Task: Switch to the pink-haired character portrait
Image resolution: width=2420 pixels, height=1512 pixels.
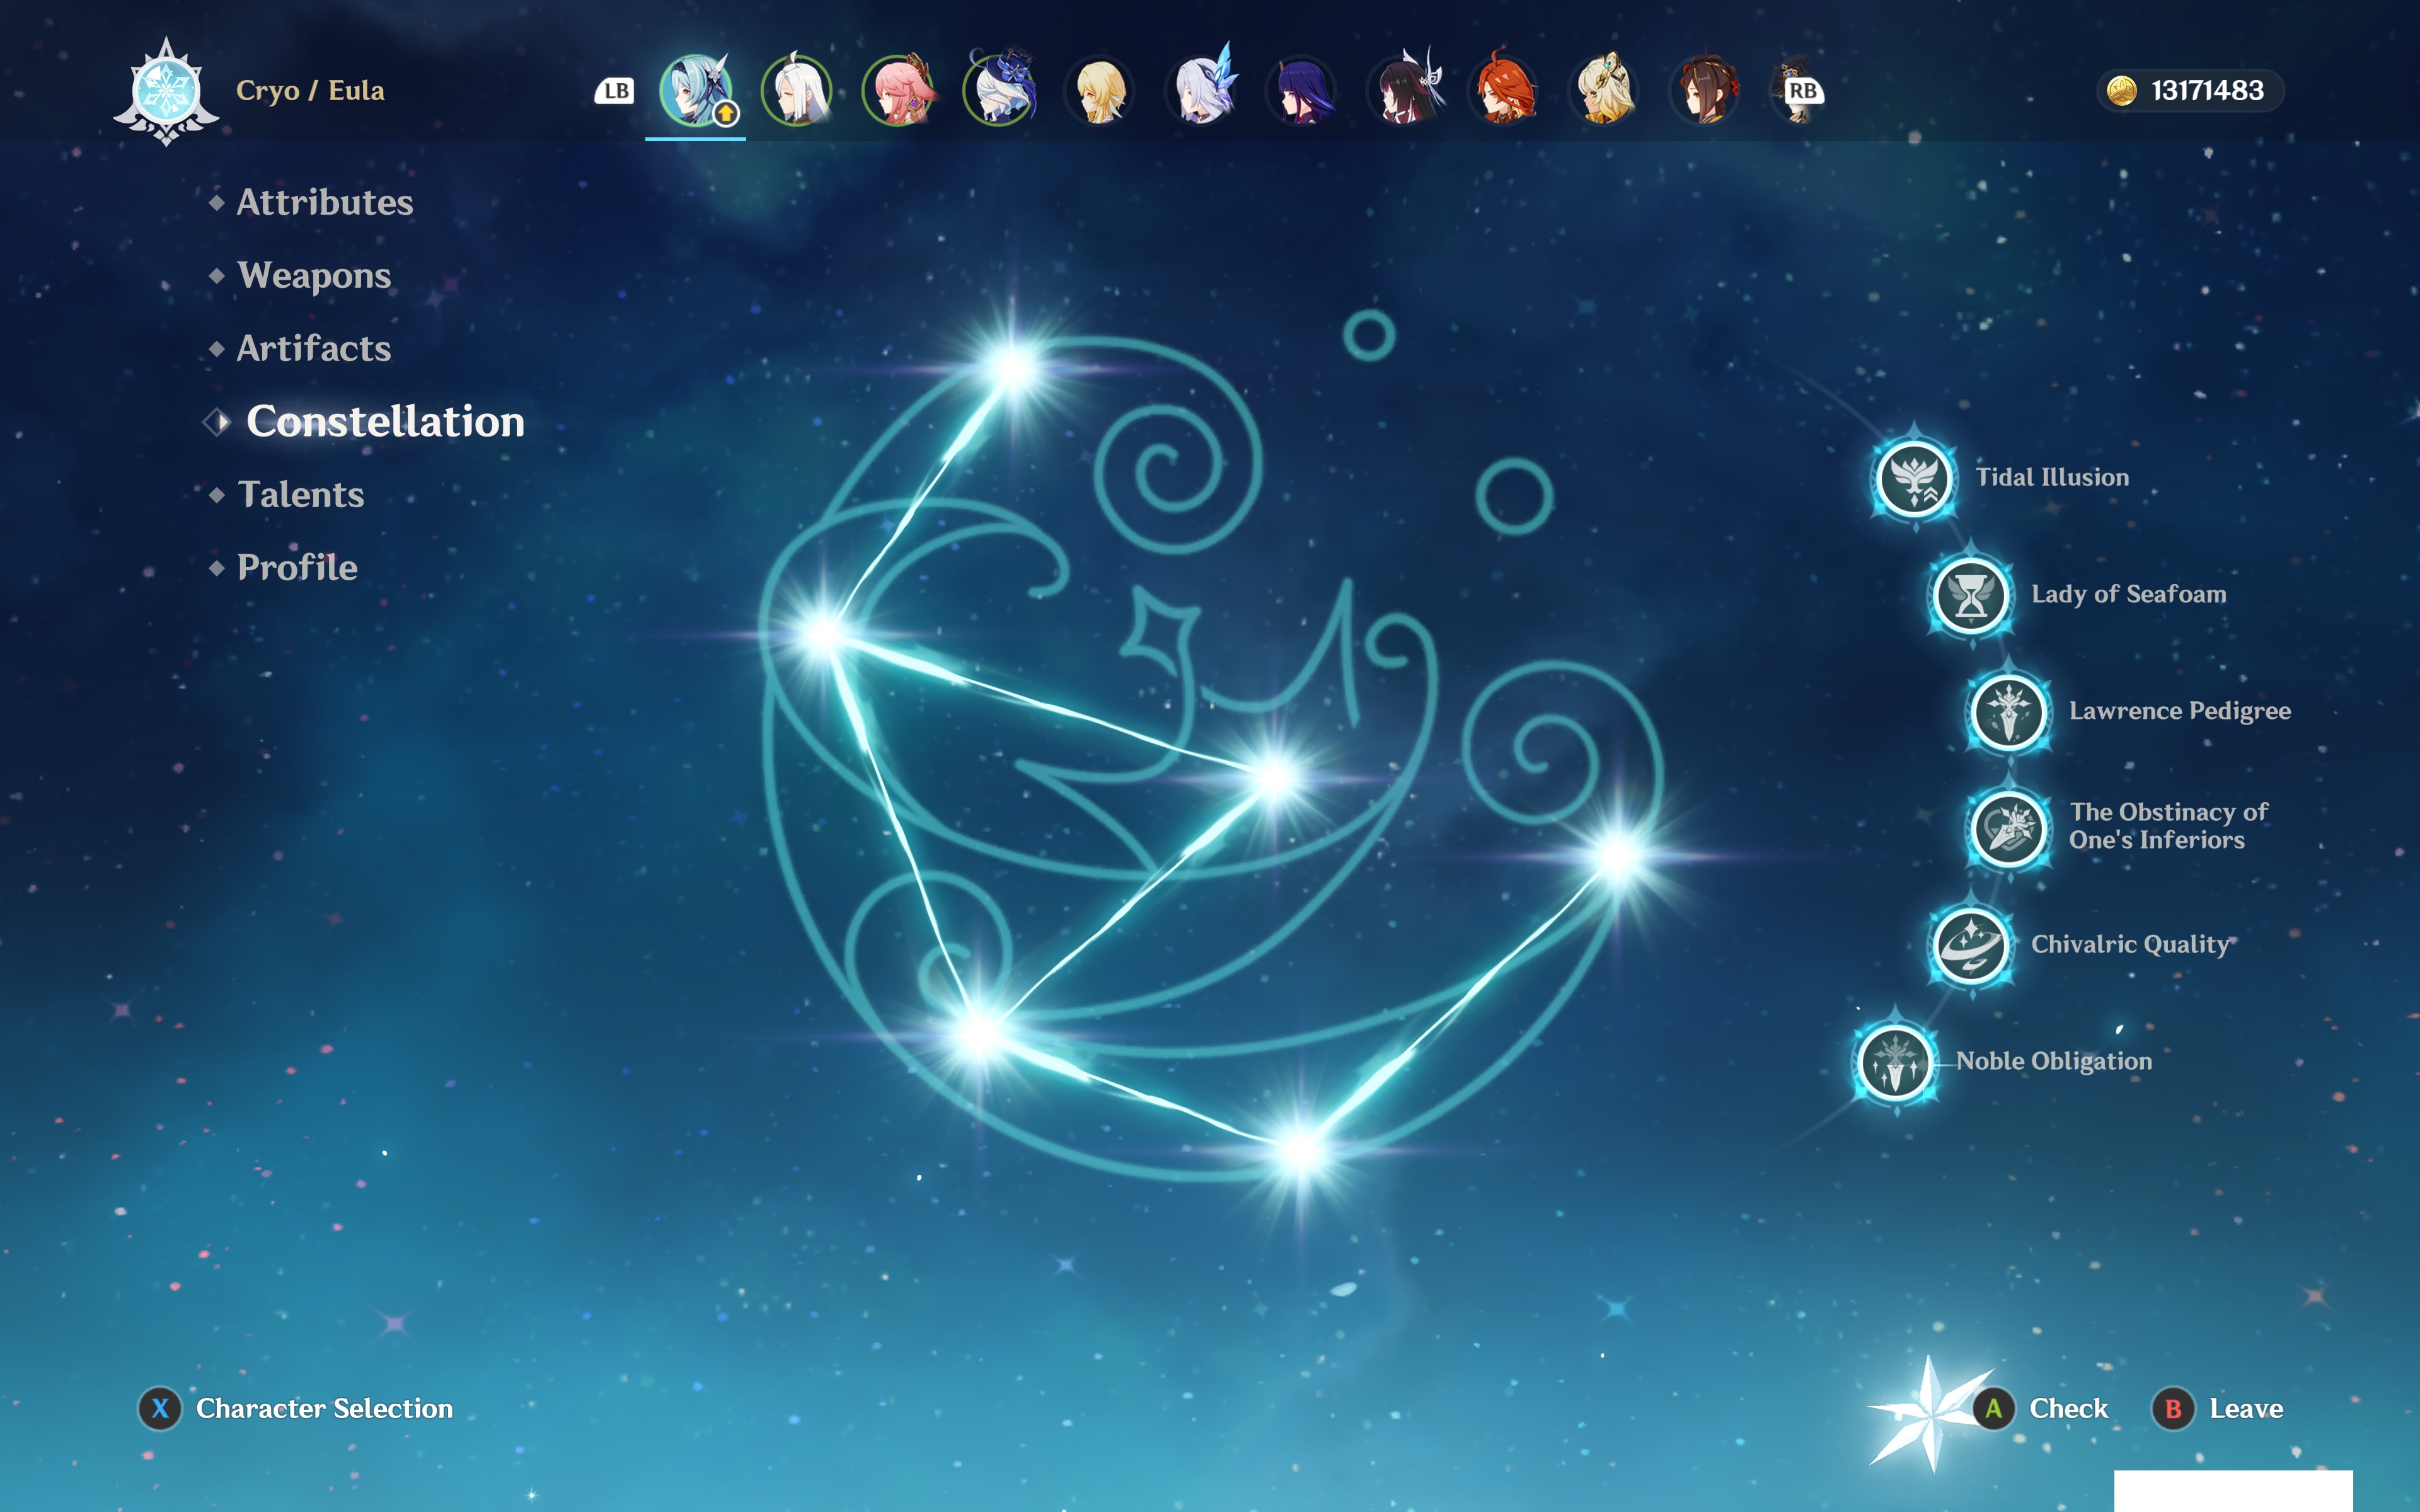Action: (x=897, y=91)
